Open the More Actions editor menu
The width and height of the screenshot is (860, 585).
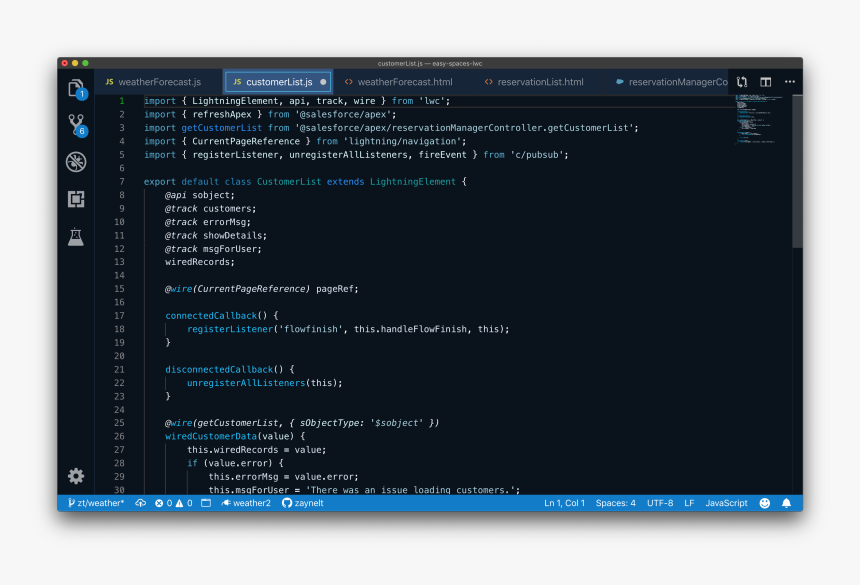tap(790, 81)
